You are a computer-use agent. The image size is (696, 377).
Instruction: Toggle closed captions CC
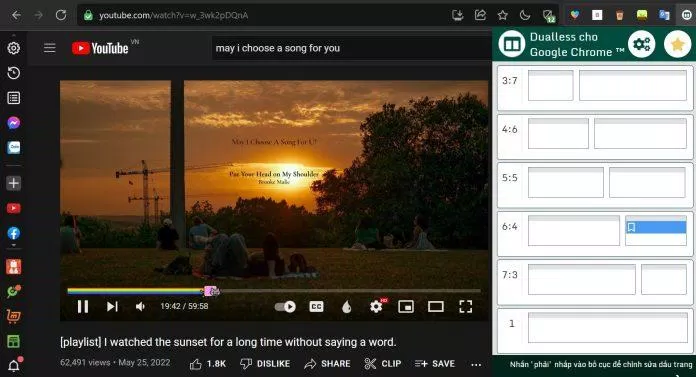(316, 306)
